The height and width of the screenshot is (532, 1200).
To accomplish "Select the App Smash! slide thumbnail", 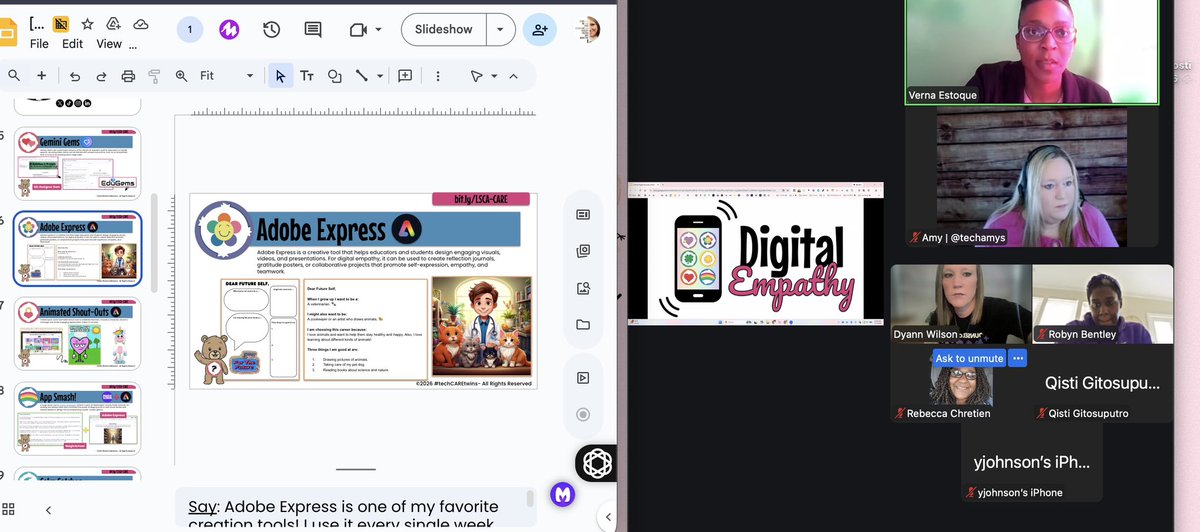I will click(x=77, y=418).
